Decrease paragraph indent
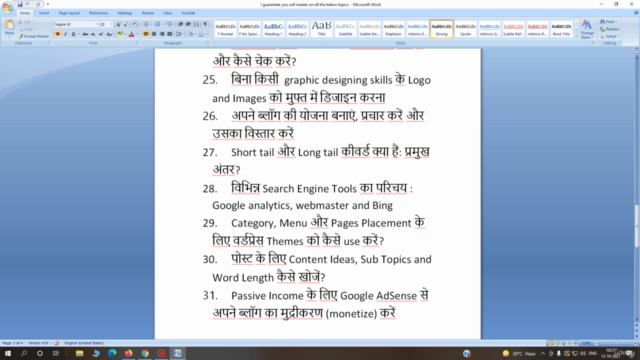The image size is (640, 360). coord(180,24)
